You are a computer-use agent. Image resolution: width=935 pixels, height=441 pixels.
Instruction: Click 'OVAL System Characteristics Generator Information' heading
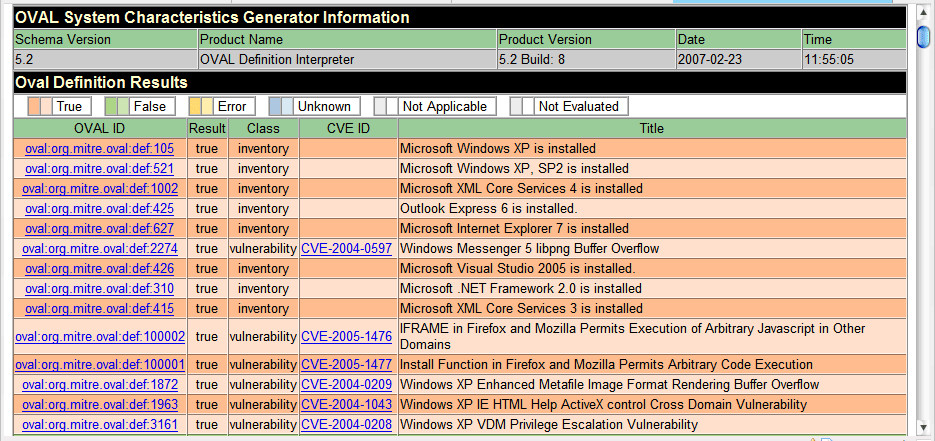(212, 17)
